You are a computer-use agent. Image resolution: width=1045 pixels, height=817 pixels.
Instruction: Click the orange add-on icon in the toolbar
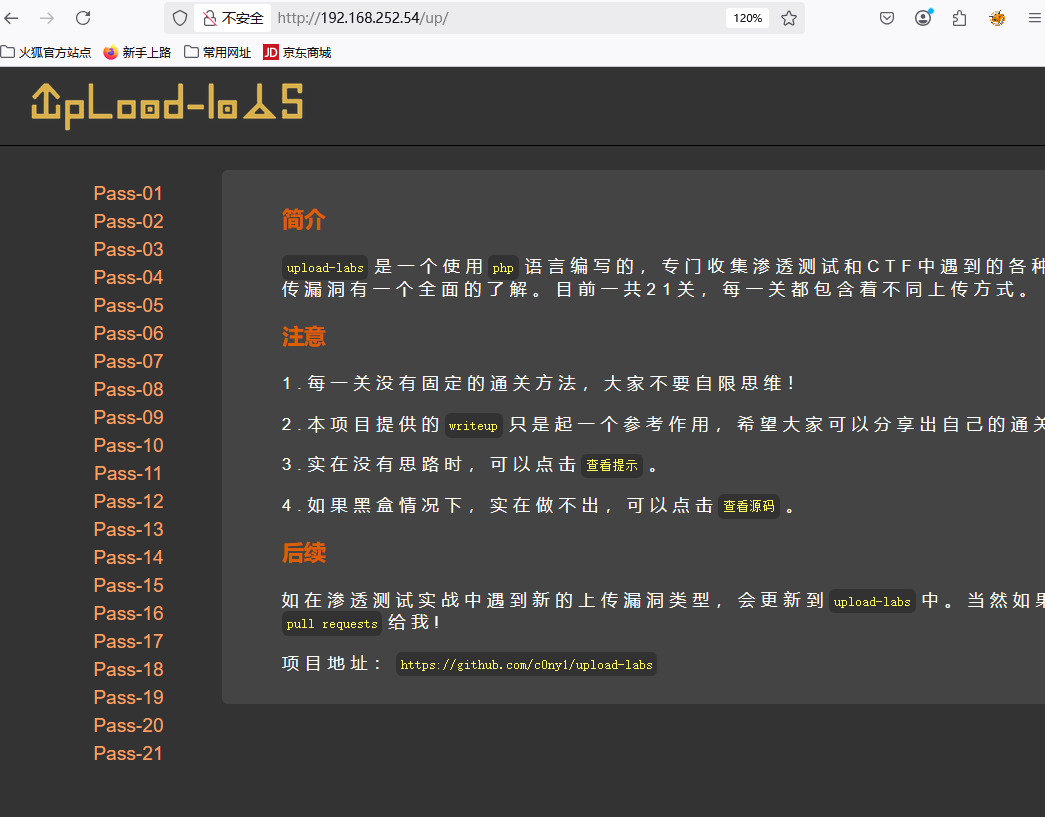click(996, 17)
